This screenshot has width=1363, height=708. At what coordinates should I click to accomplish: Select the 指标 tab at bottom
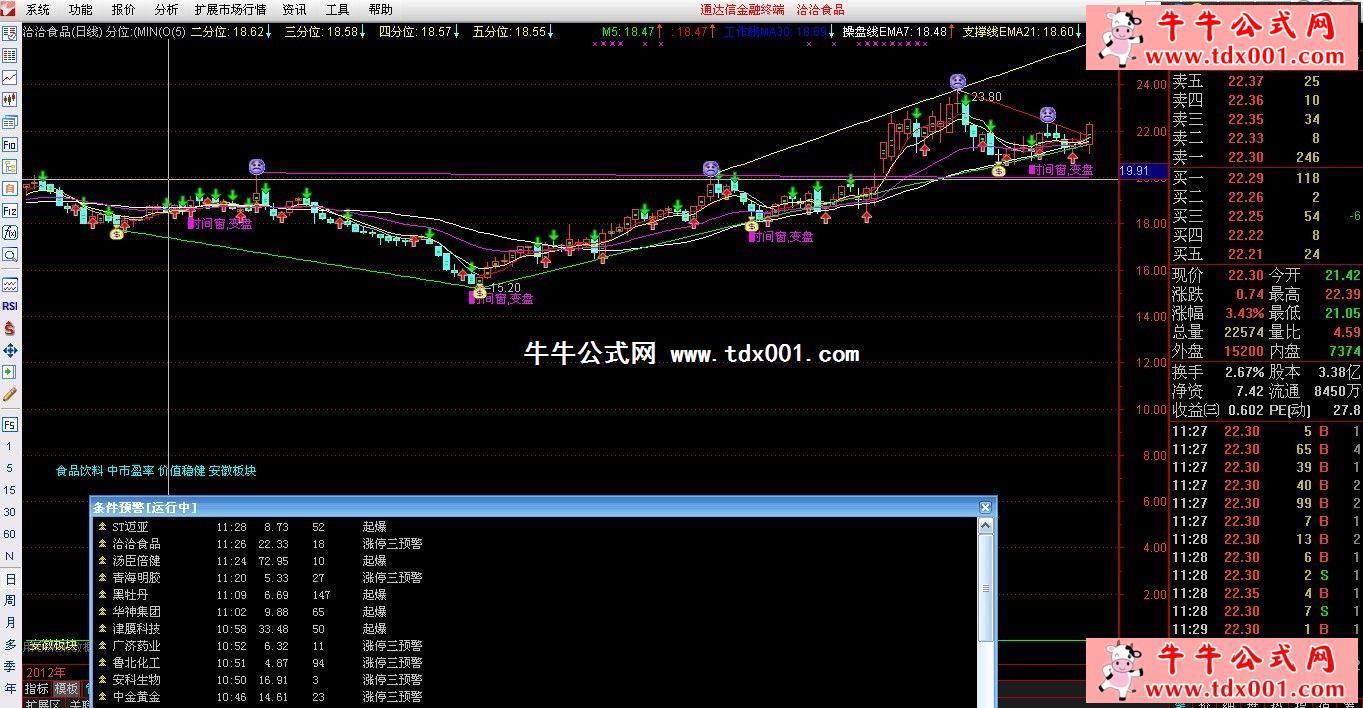(37, 689)
